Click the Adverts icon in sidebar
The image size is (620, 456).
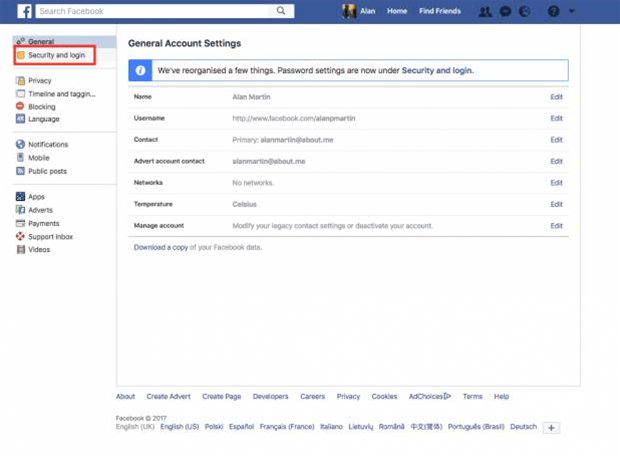[20, 210]
